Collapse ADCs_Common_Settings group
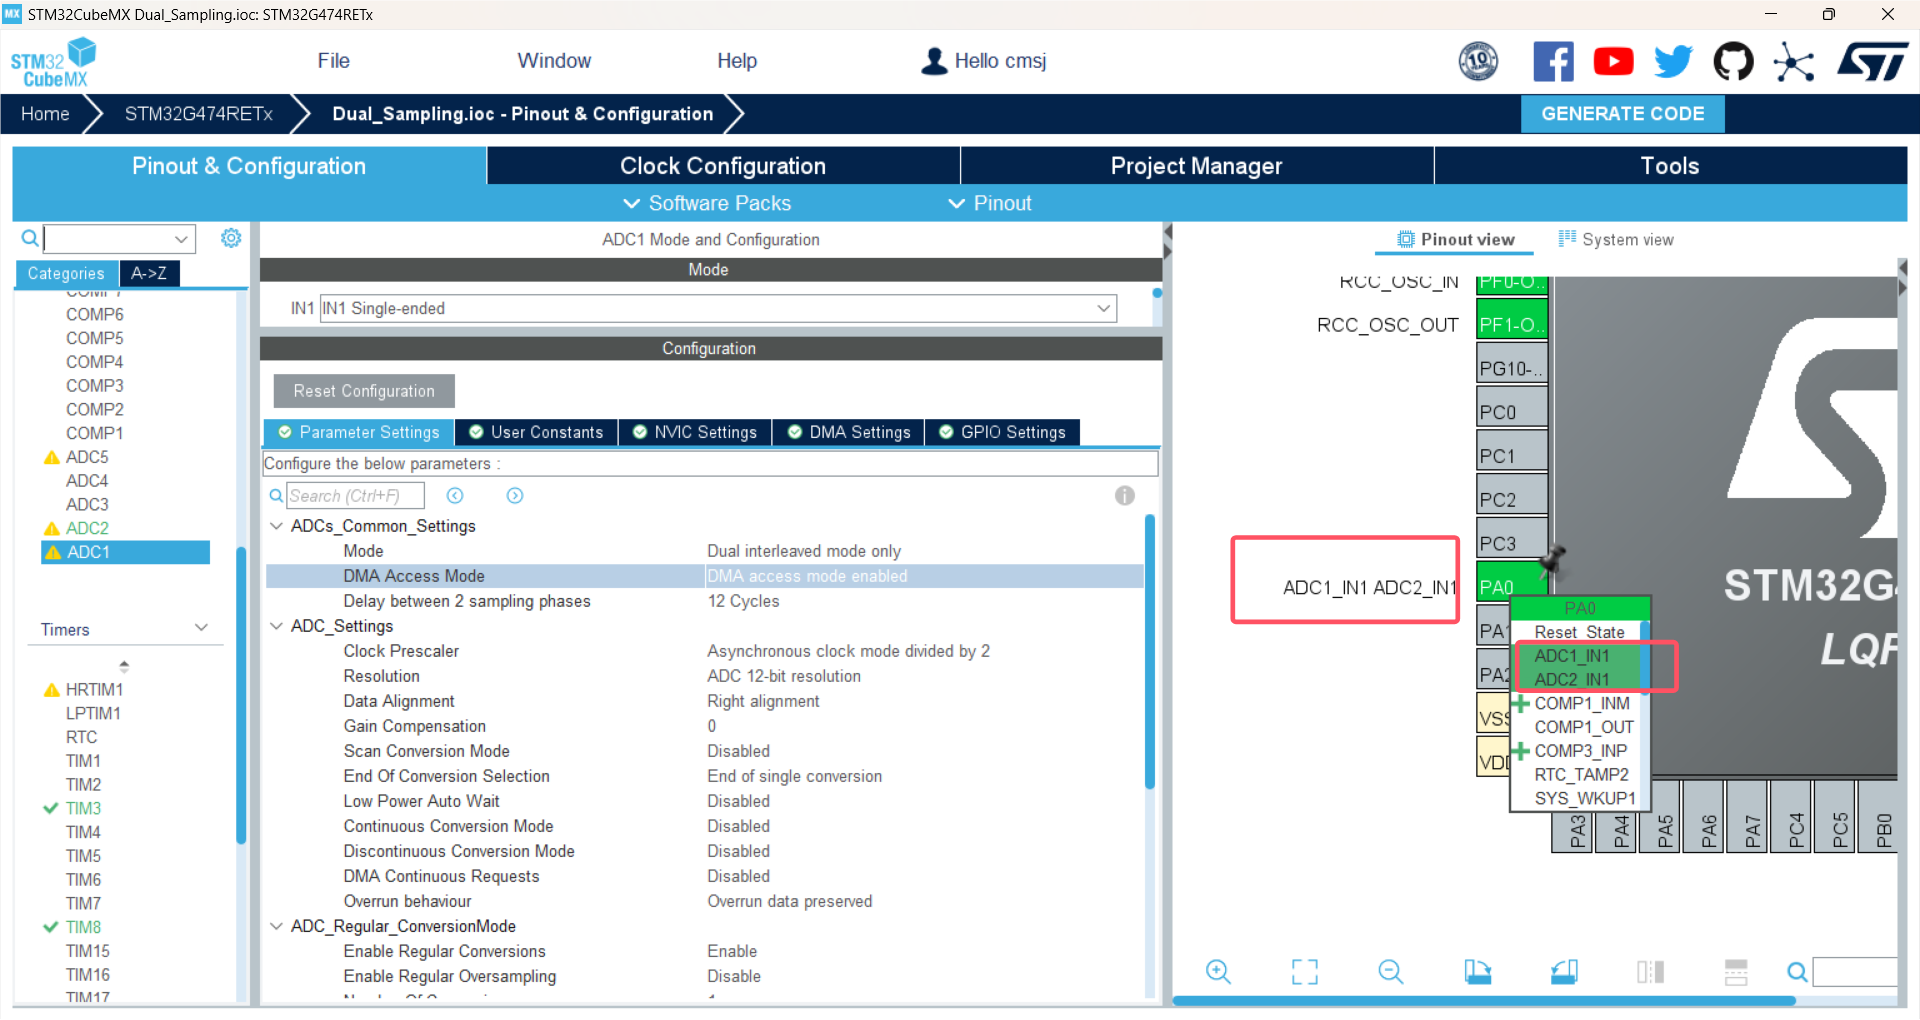The width and height of the screenshot is (1920, 1020). [x=276, y=526]
